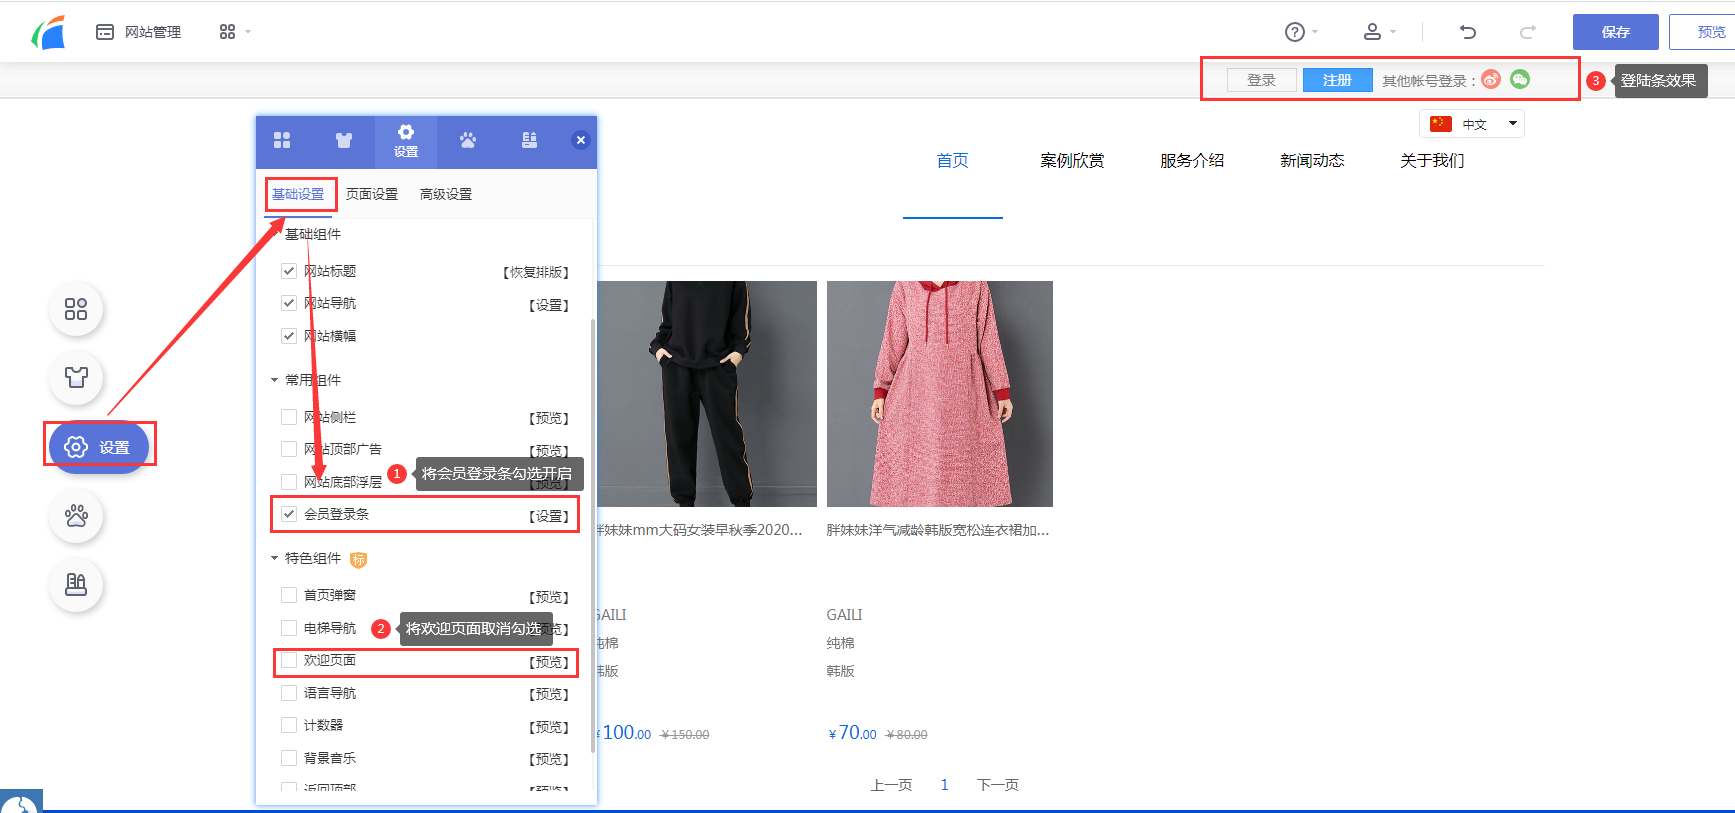Image resolution: width=1735 pixels, height=813 pixels.
Task: Switch to 基础设置 tab
Action: tap(298, 194)
